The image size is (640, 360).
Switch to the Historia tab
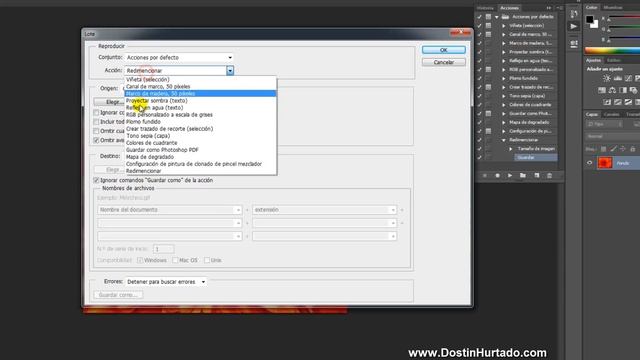pos(485,8)
